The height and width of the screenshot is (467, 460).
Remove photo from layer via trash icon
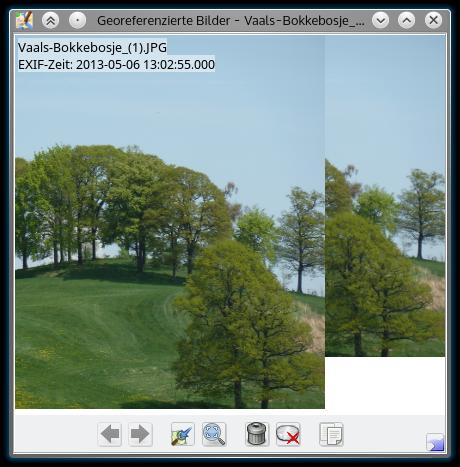(257, 434)
